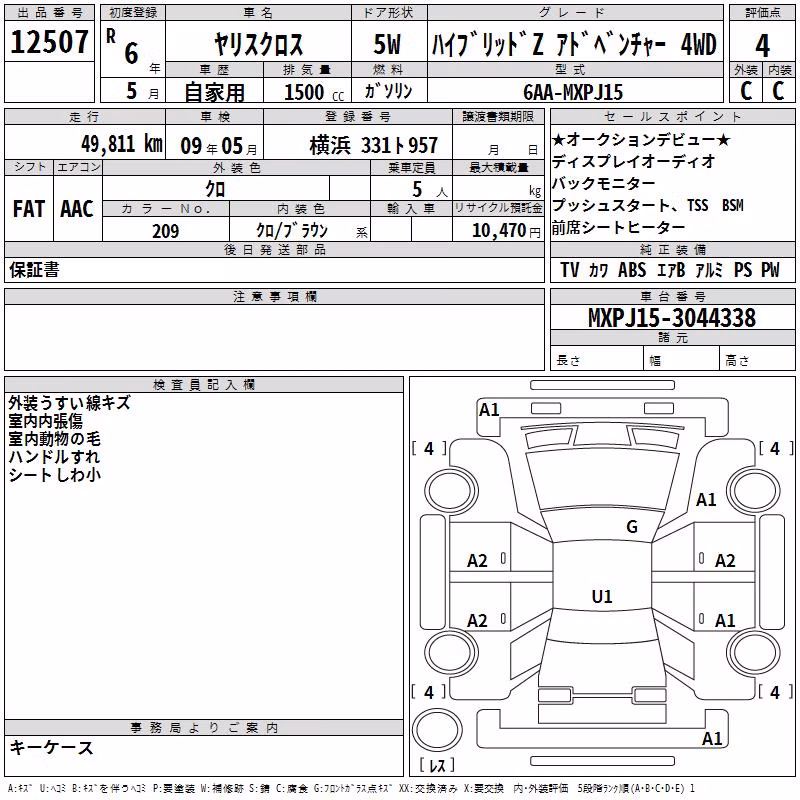Select 保証書 under later-shipped parts
800x800 pixels.
34,269
